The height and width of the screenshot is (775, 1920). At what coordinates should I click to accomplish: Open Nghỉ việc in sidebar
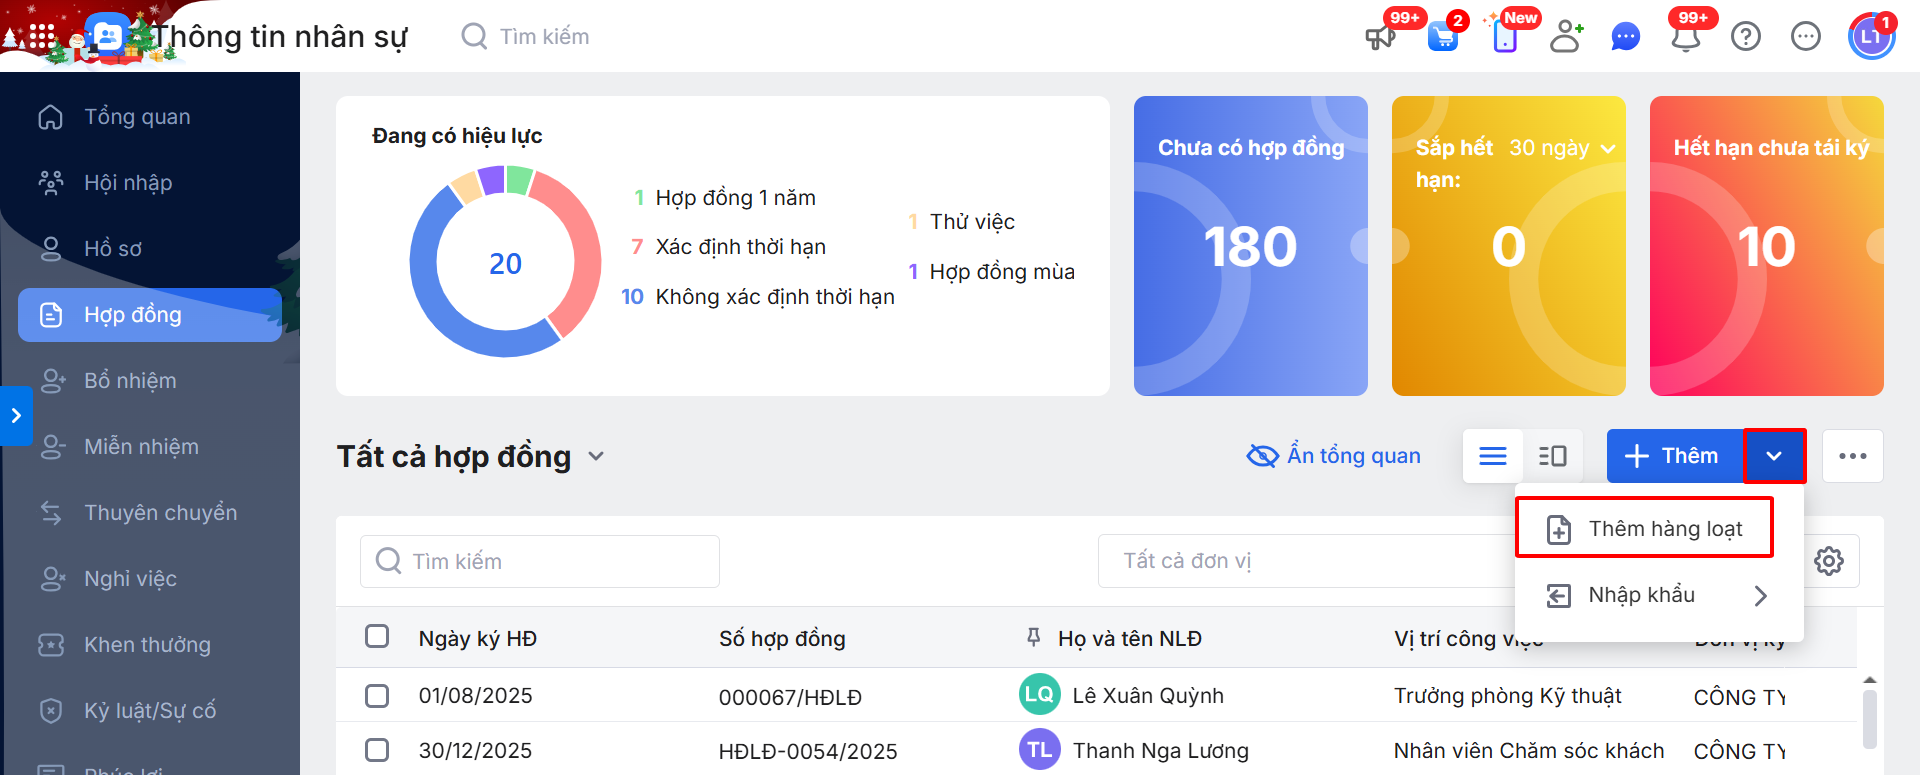tap(150, 579)
